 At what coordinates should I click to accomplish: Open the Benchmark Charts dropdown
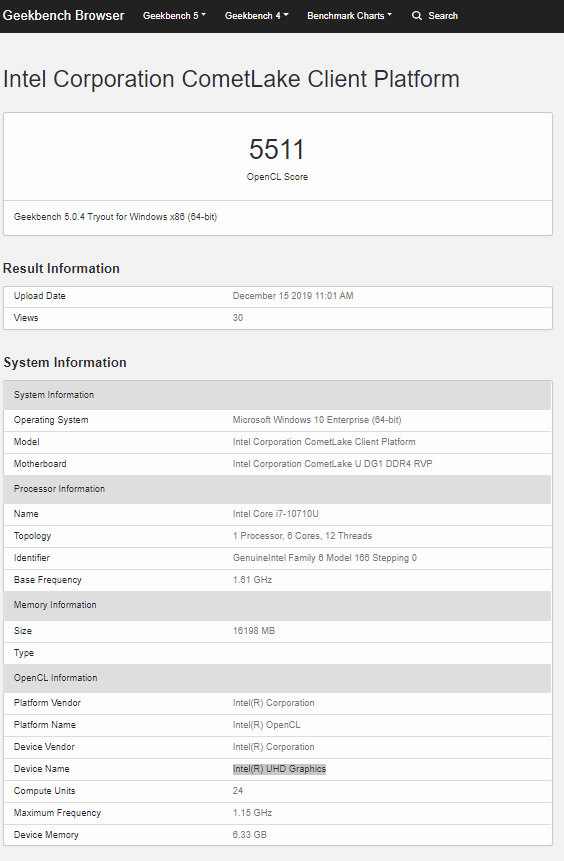pyautogui.click(x=349, y=16)
